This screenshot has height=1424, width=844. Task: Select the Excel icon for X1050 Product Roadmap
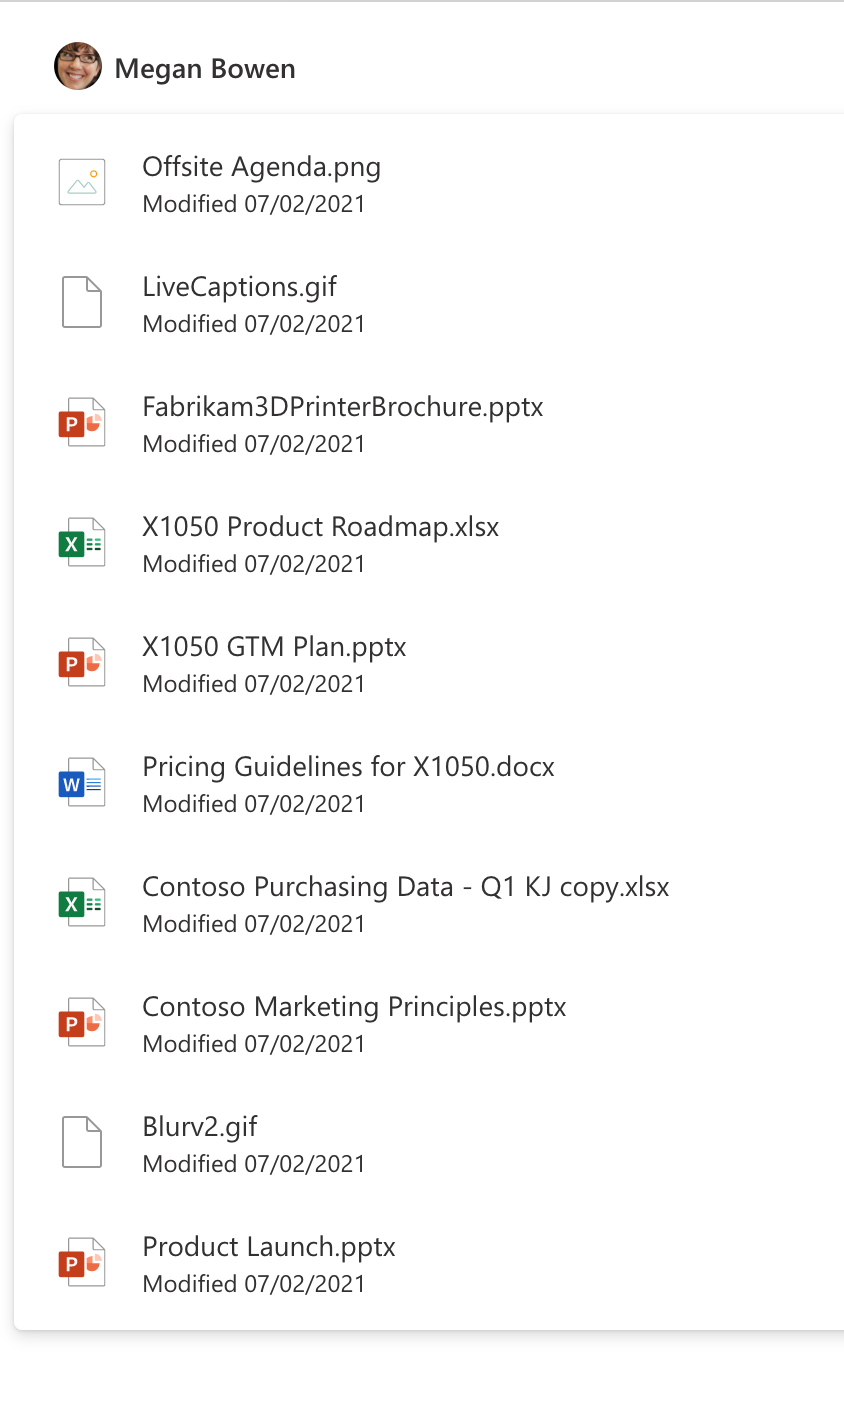point(81,542)
